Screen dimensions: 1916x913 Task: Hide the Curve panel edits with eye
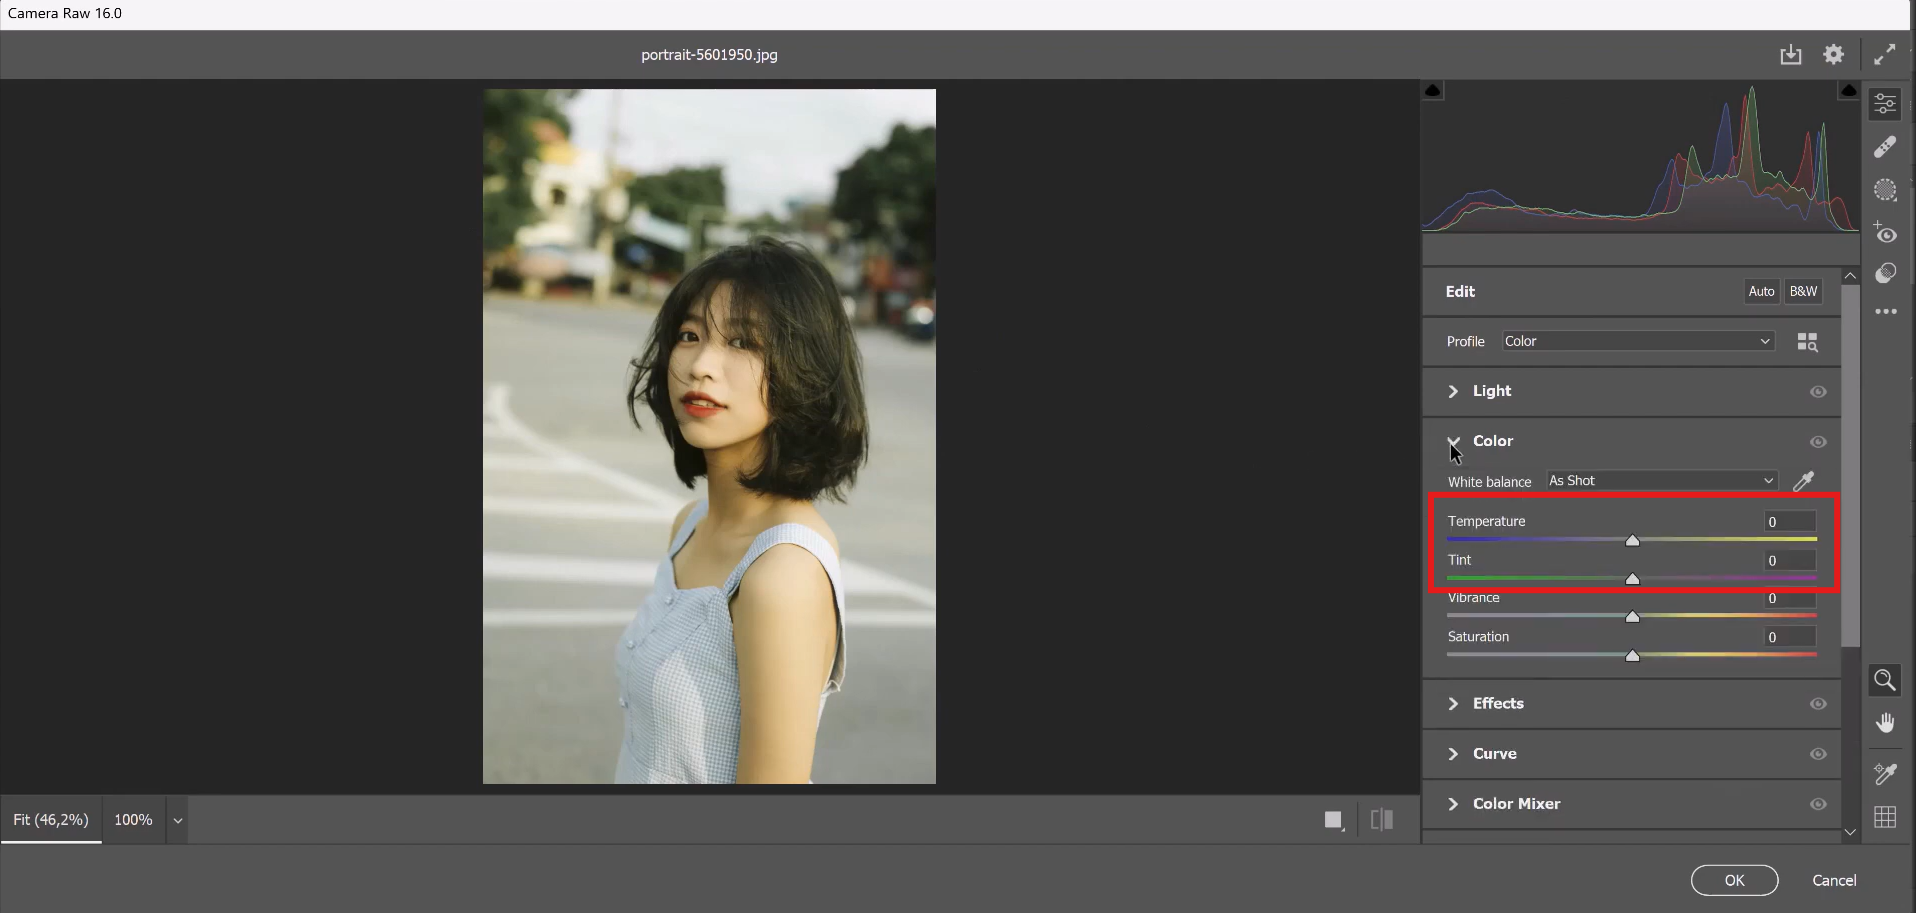(1818, 754)
